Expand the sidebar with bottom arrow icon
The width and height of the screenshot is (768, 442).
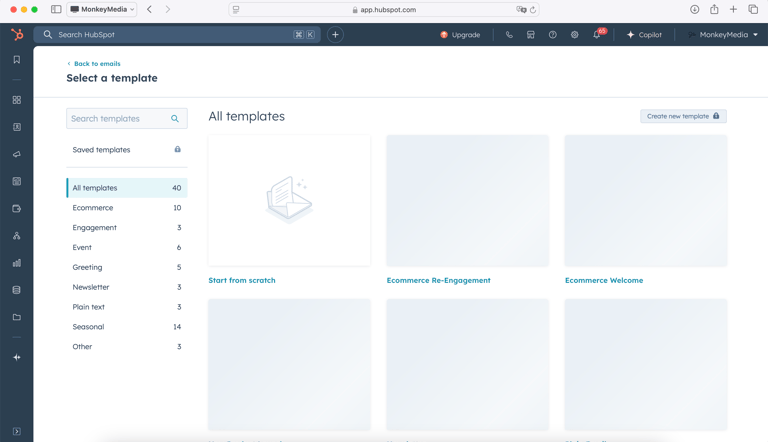[x=17, y=431]
